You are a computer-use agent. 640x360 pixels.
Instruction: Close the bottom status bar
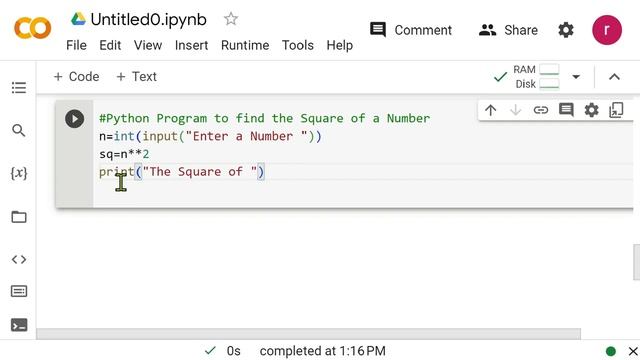click(x=633, y=351)
